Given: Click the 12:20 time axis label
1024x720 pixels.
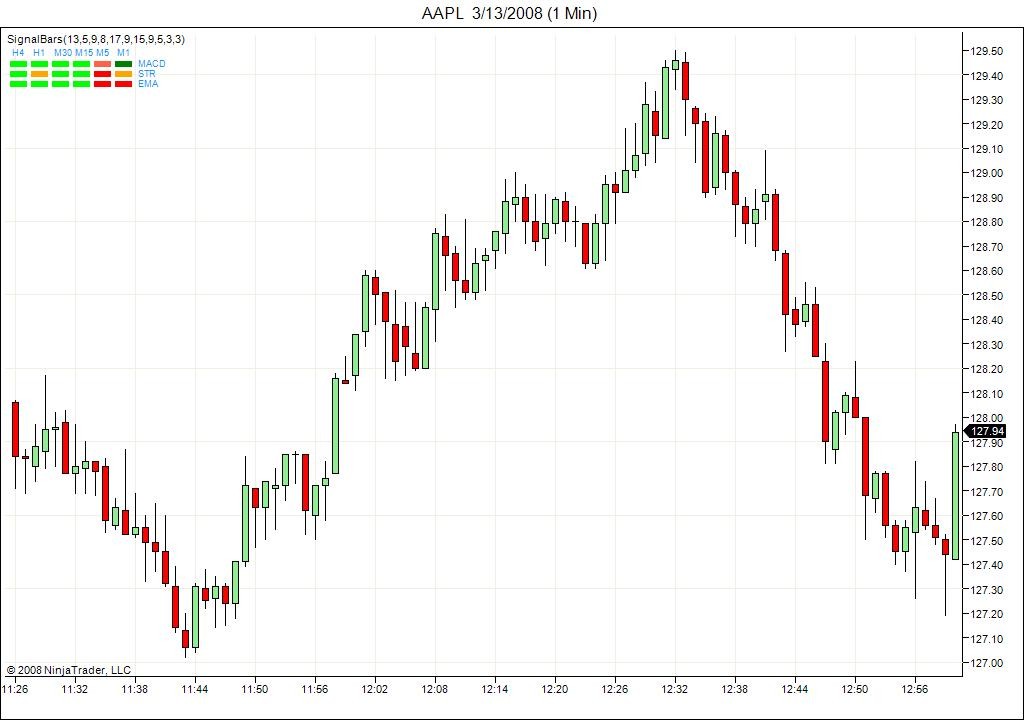Looking at the screenshot, I should click(554, 689).
